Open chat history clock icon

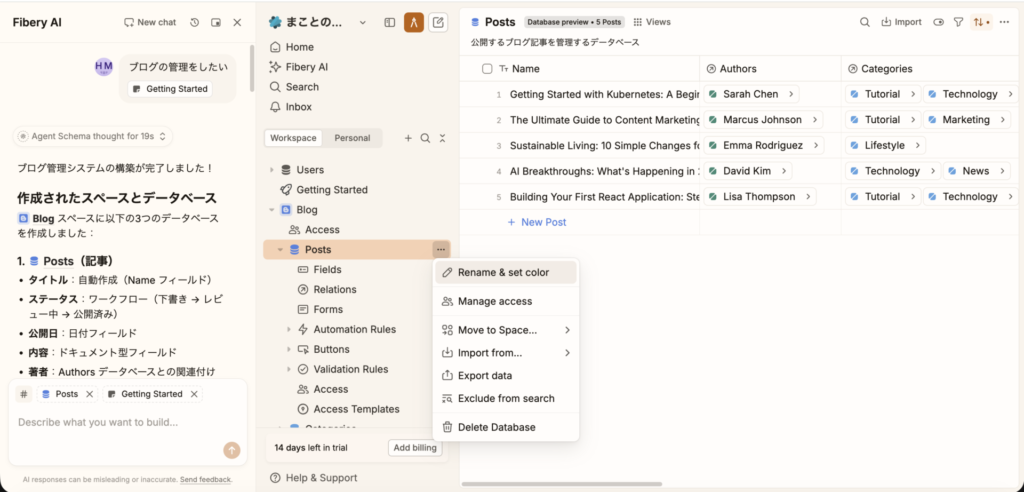click(x=195, y=22)
